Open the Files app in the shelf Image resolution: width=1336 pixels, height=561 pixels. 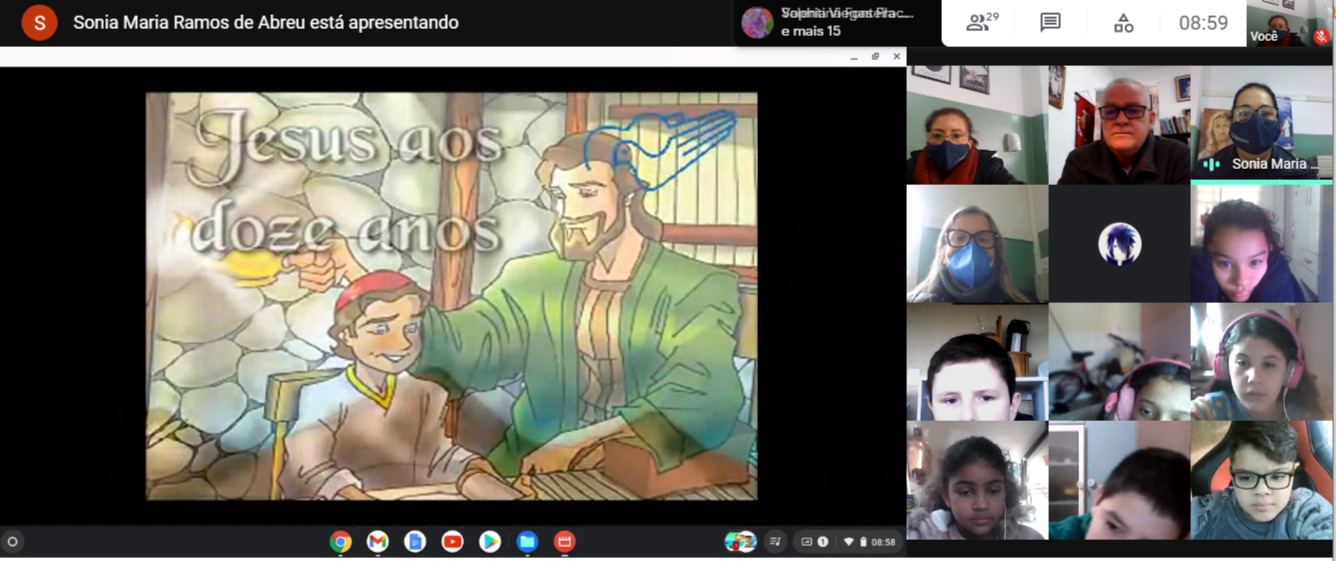click(527, 541)
